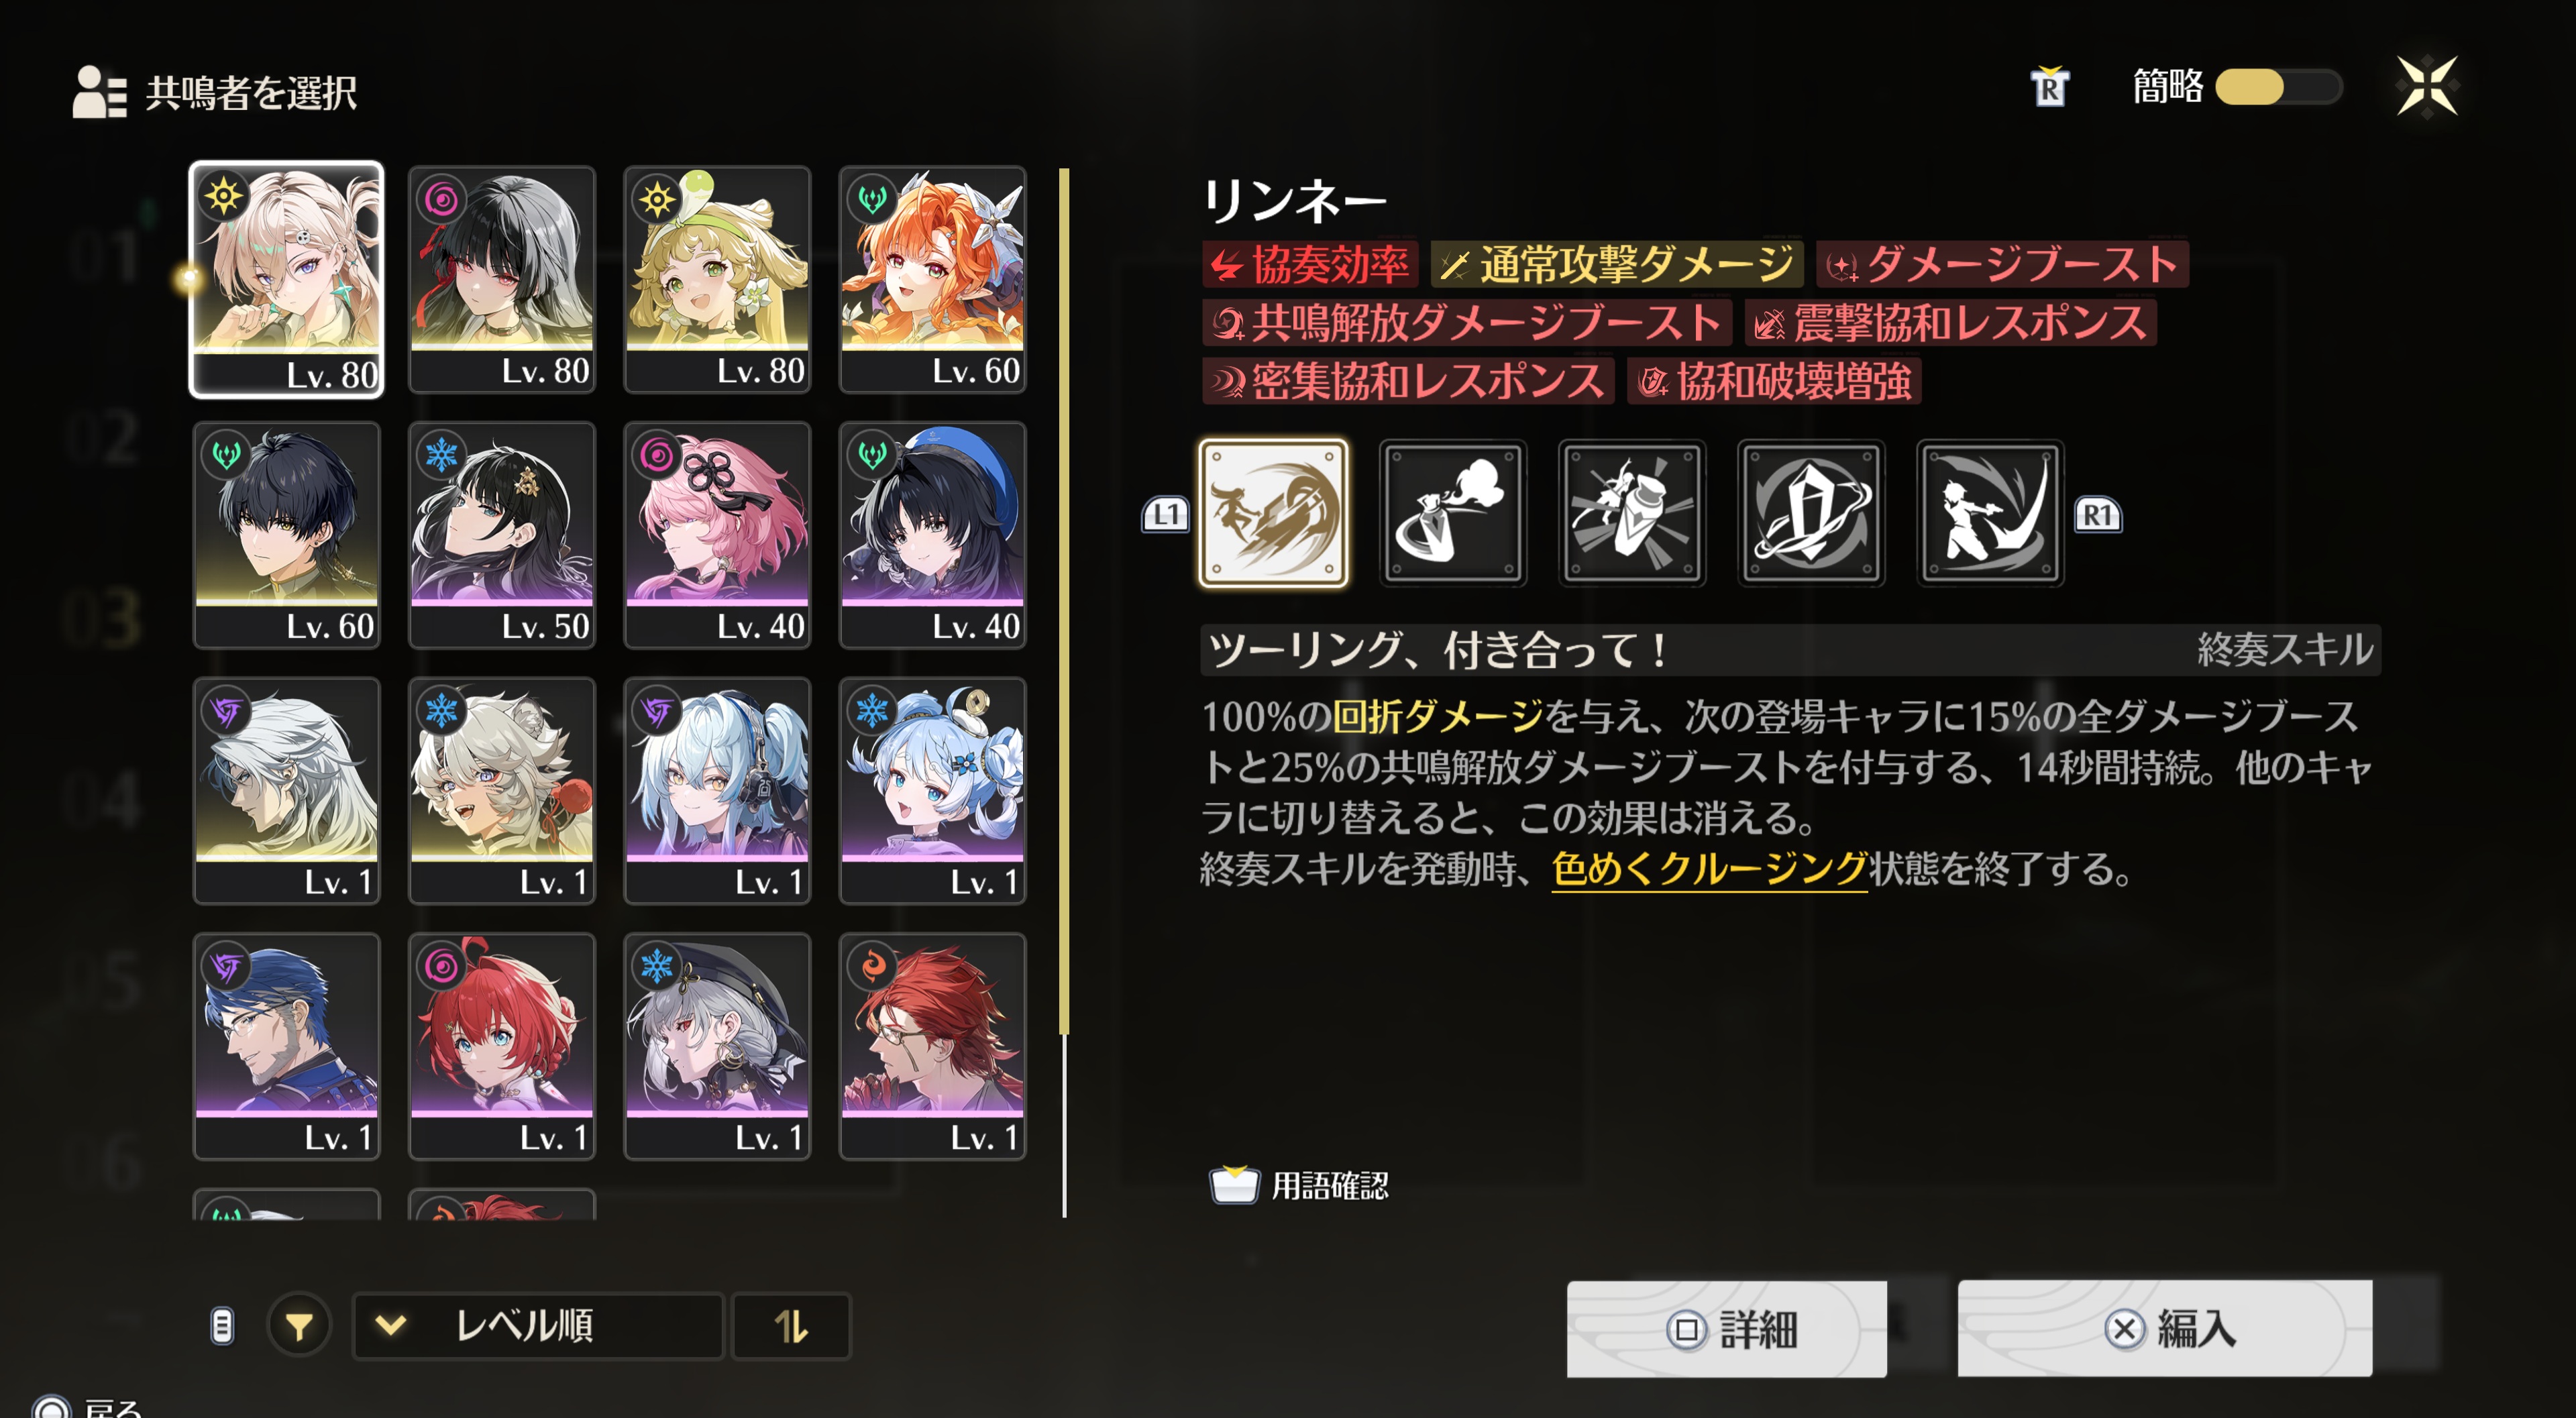Click the 編入 button

pyautogui.click(x=2165, y=1328)
